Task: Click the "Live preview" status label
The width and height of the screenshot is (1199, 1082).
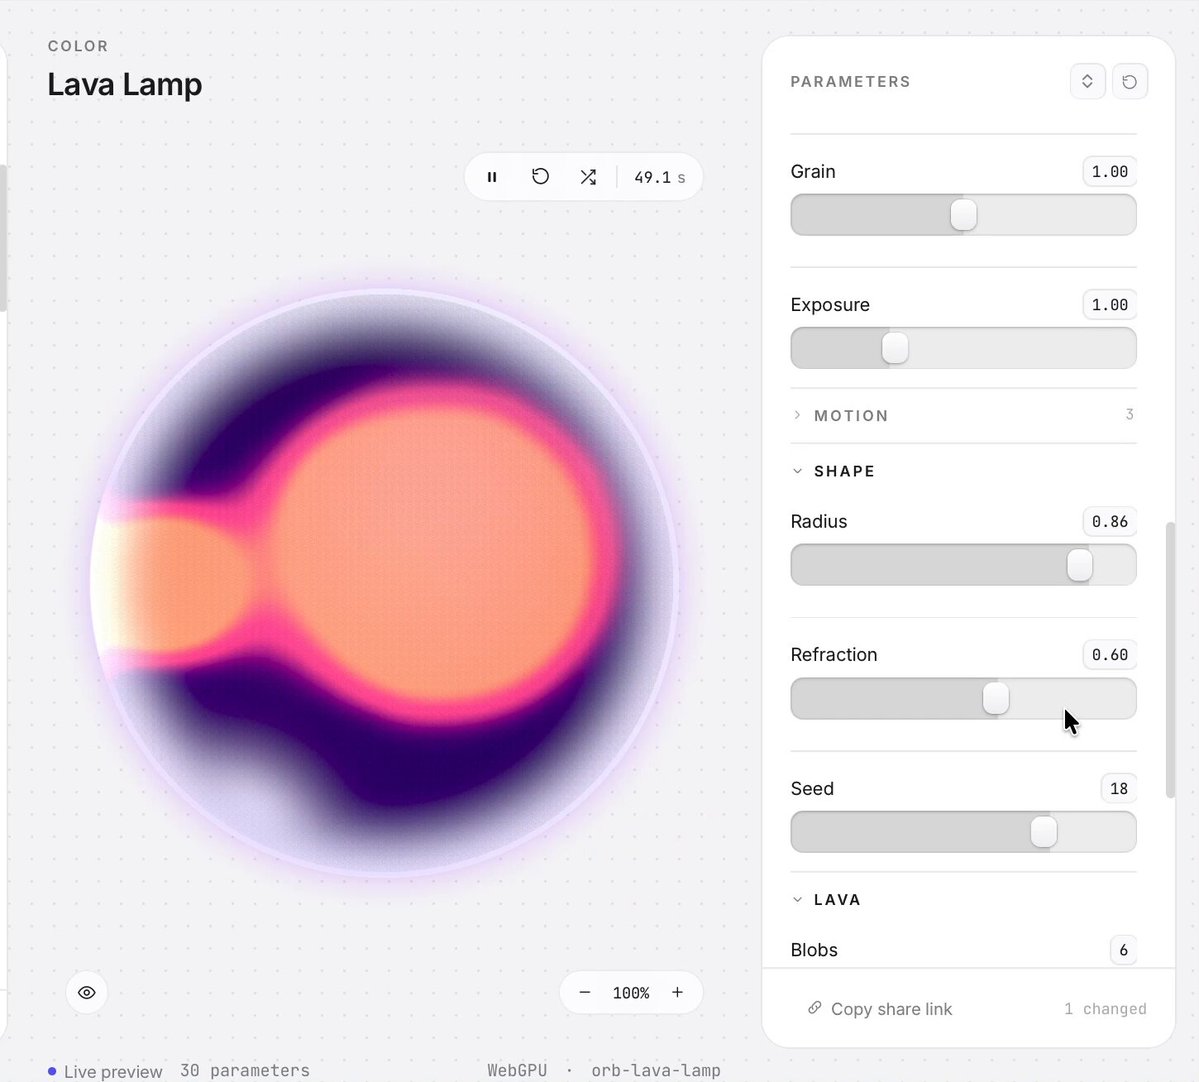Action: tap(113, 1071)
